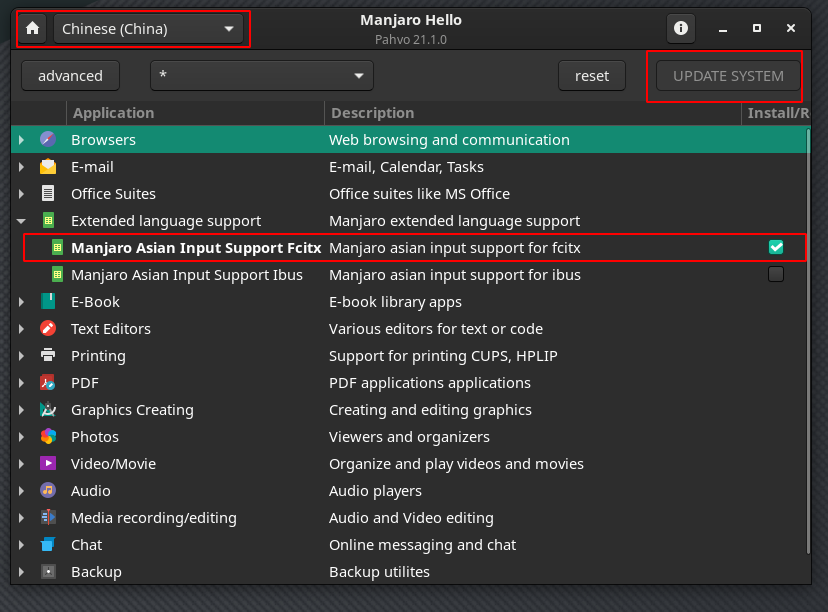The height and width of the screenshot is (612, 828).
Task: Check Manjaro Asian Input Support Ibus
Action: click(x=776, y=274)
